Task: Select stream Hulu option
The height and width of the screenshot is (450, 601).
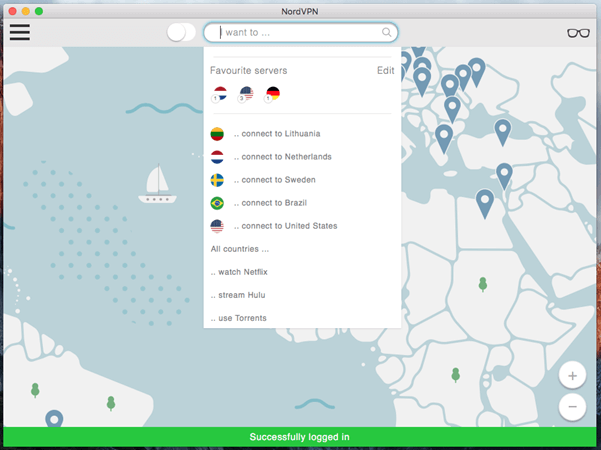Action: pyautogui.click(x=238, y=295)
